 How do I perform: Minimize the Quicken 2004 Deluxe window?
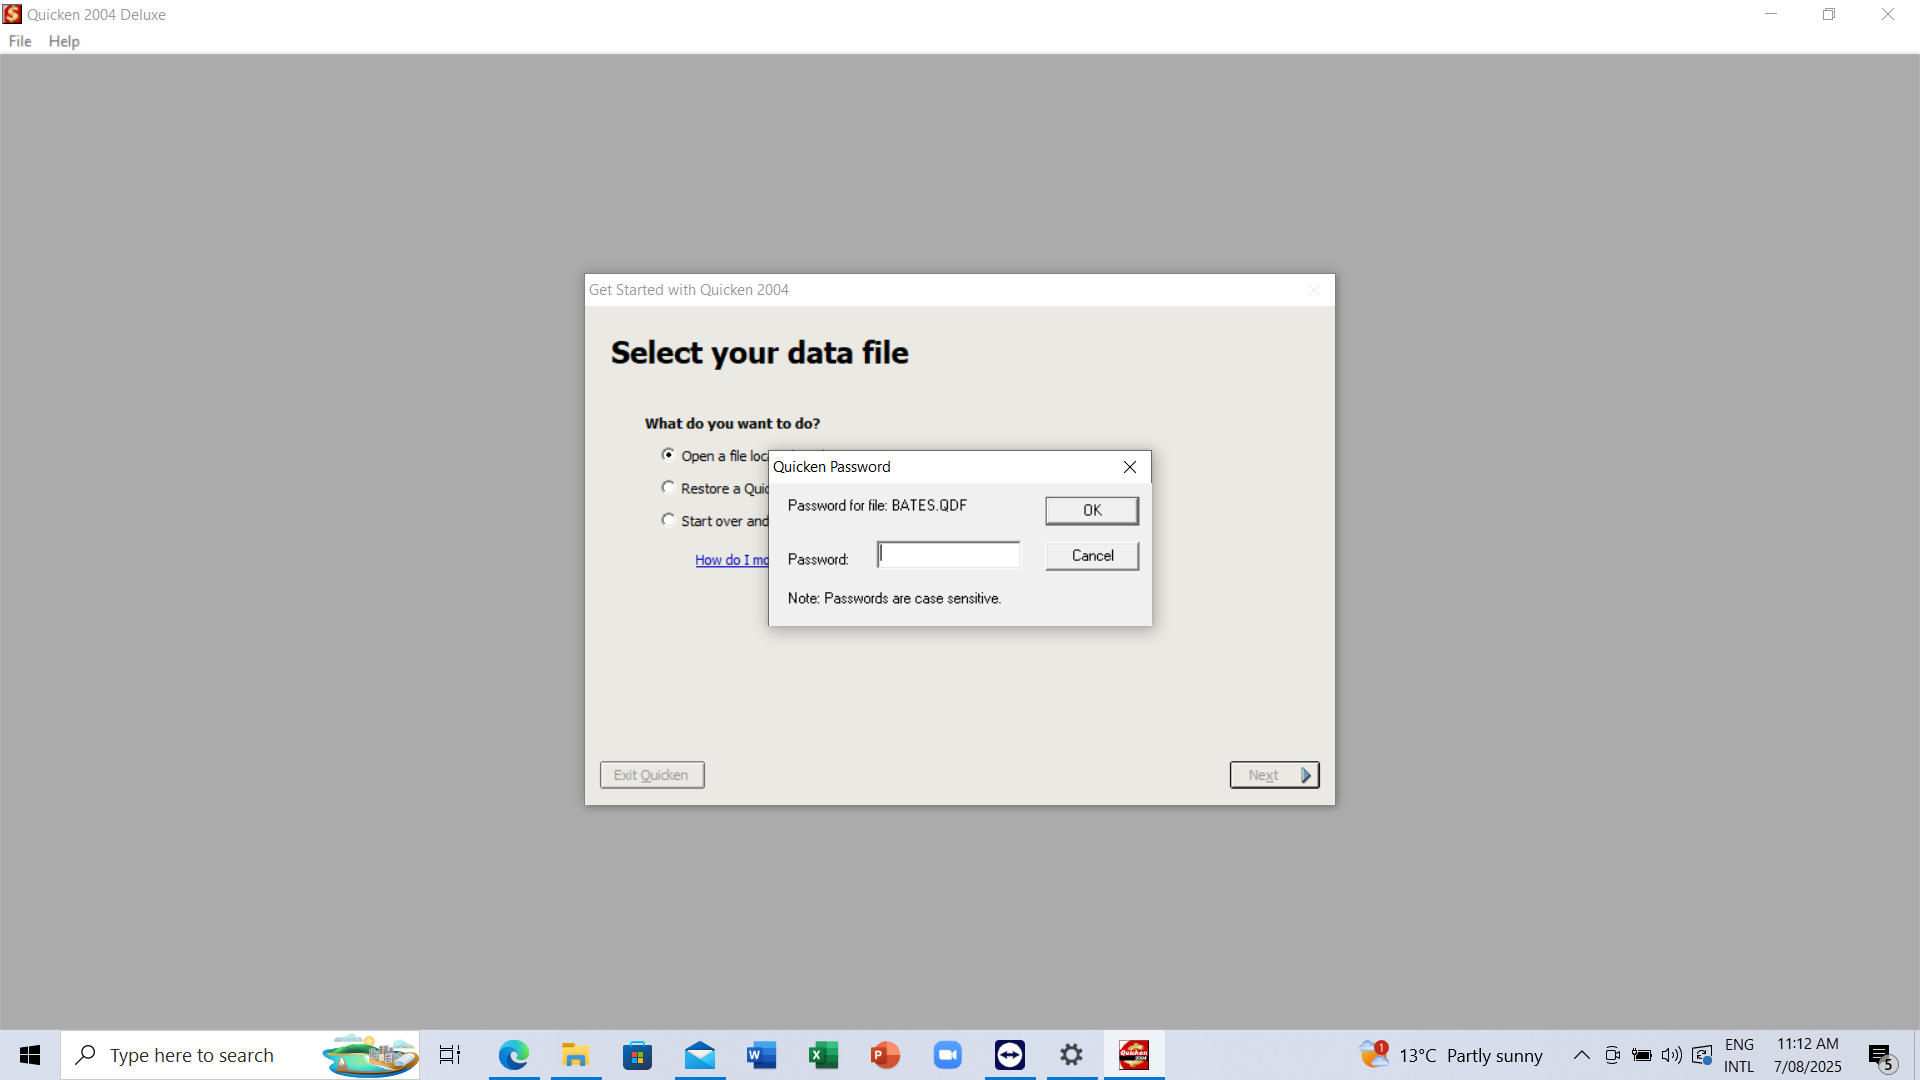pos(1771,14)
